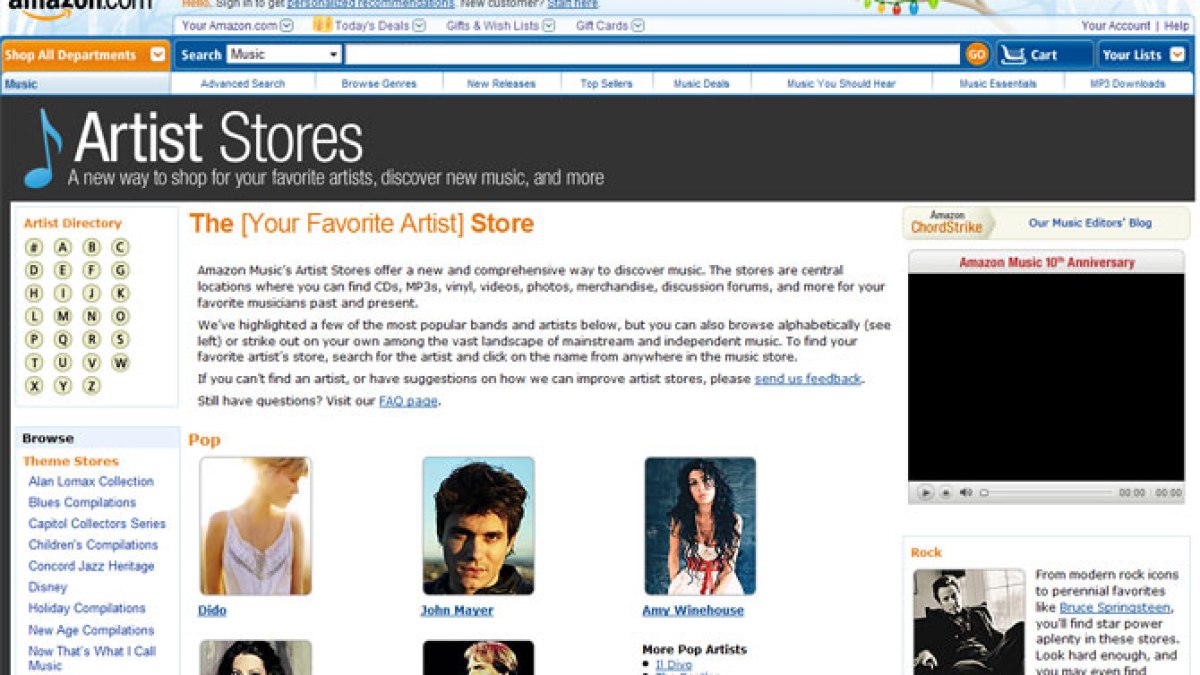Stop the anniversary video player
This screenshot has width=1200, height=675.
[946, 492]
